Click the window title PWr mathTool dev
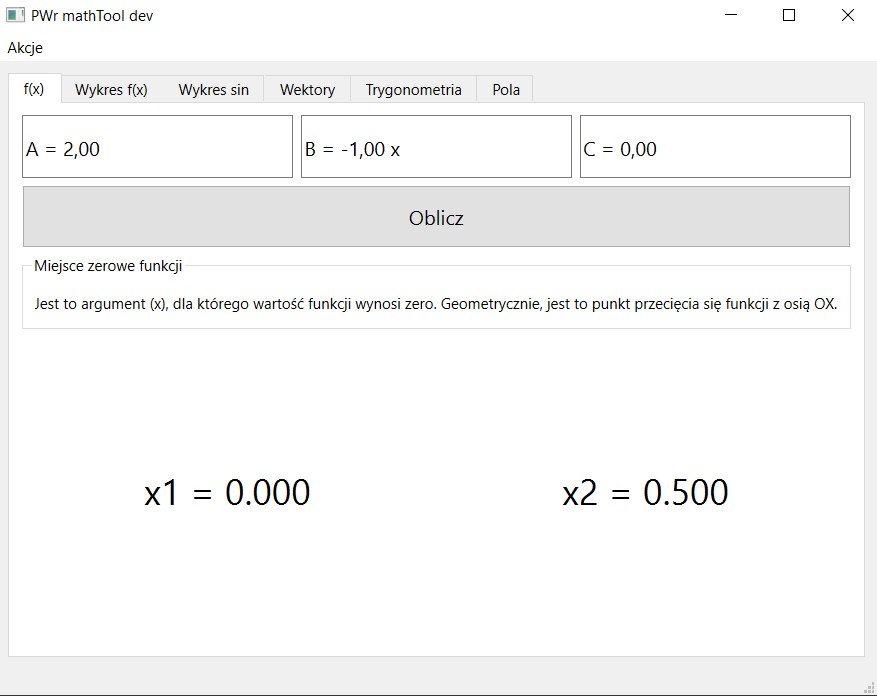The image size is (877, 696). pos(90,15)
